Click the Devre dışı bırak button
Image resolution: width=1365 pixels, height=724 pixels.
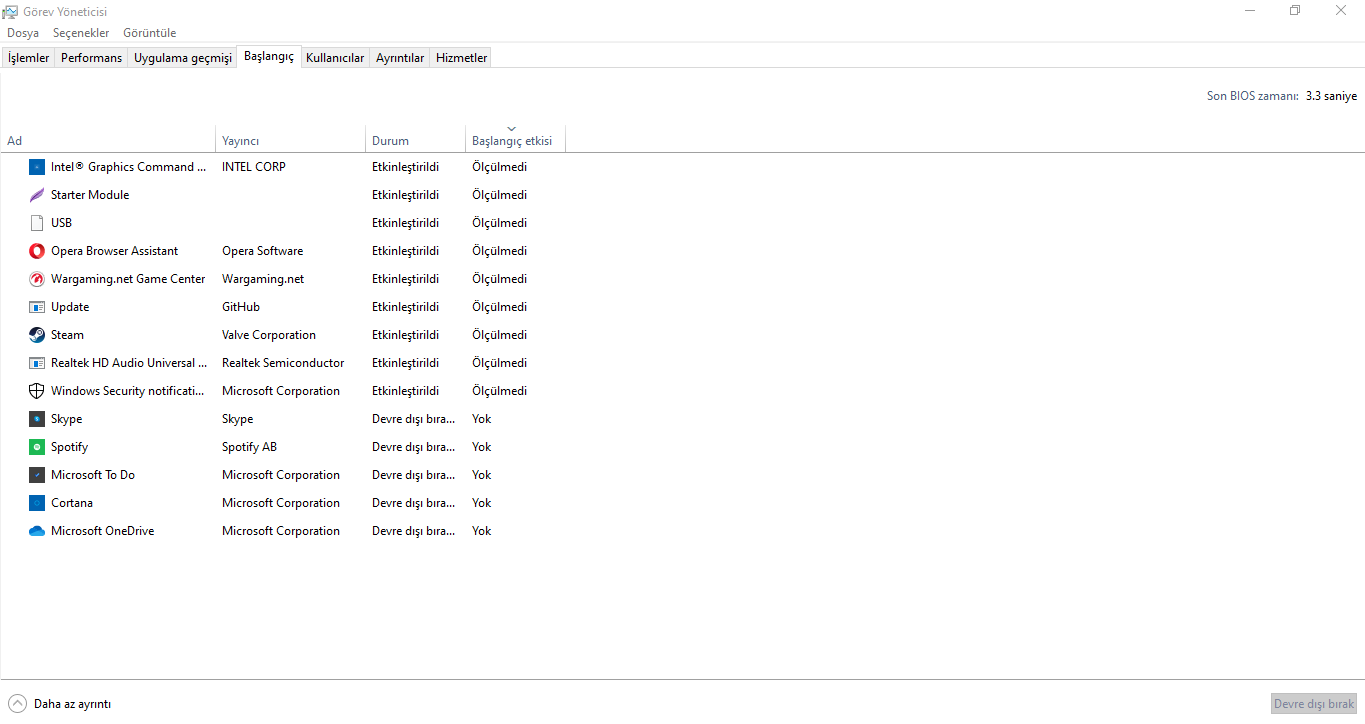click(1314, 704)
